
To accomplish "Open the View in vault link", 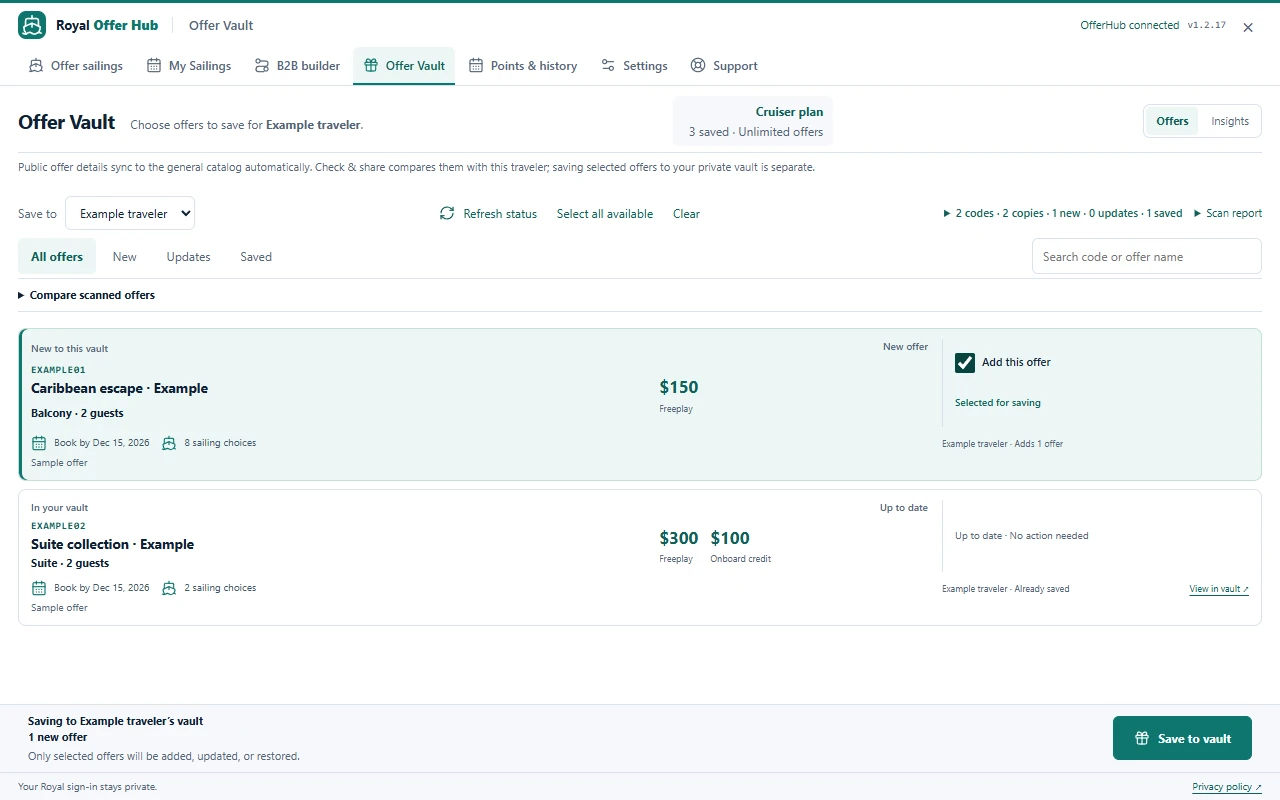I will click(1219, 589).
